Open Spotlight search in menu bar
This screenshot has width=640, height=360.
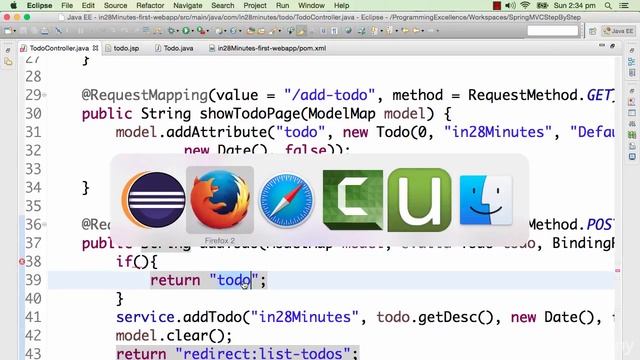pos(608,6)
